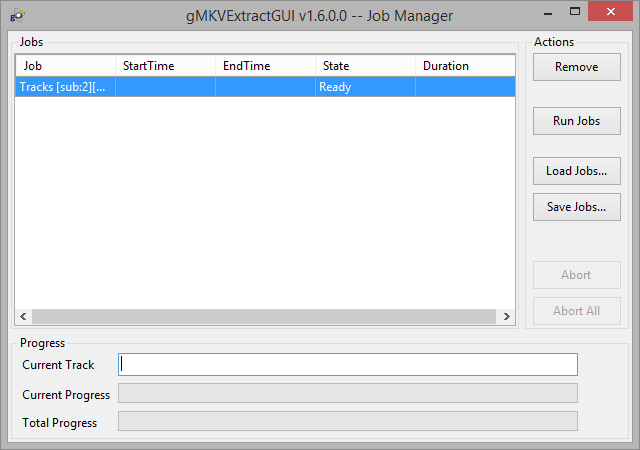Click the Current Progress bar

pyautogui.click(x=348, y=393)
